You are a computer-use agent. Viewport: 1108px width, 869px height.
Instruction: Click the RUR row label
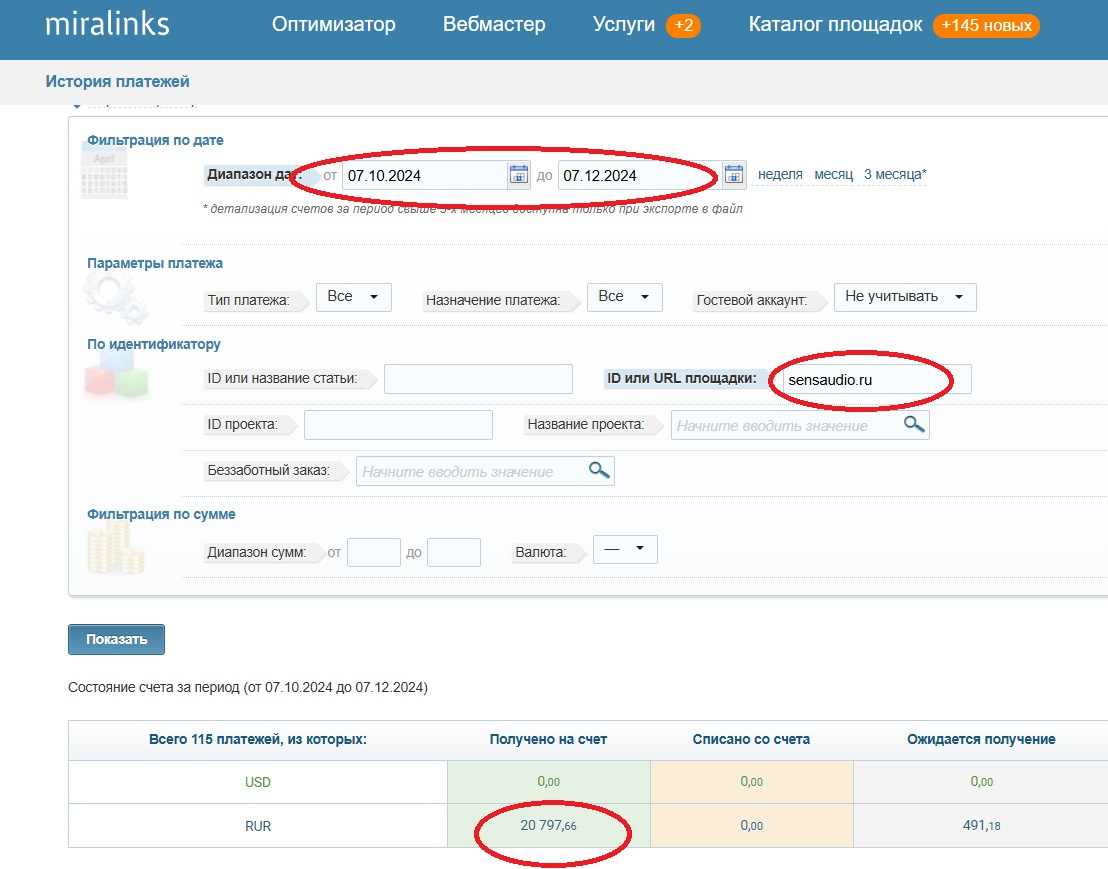258,826
